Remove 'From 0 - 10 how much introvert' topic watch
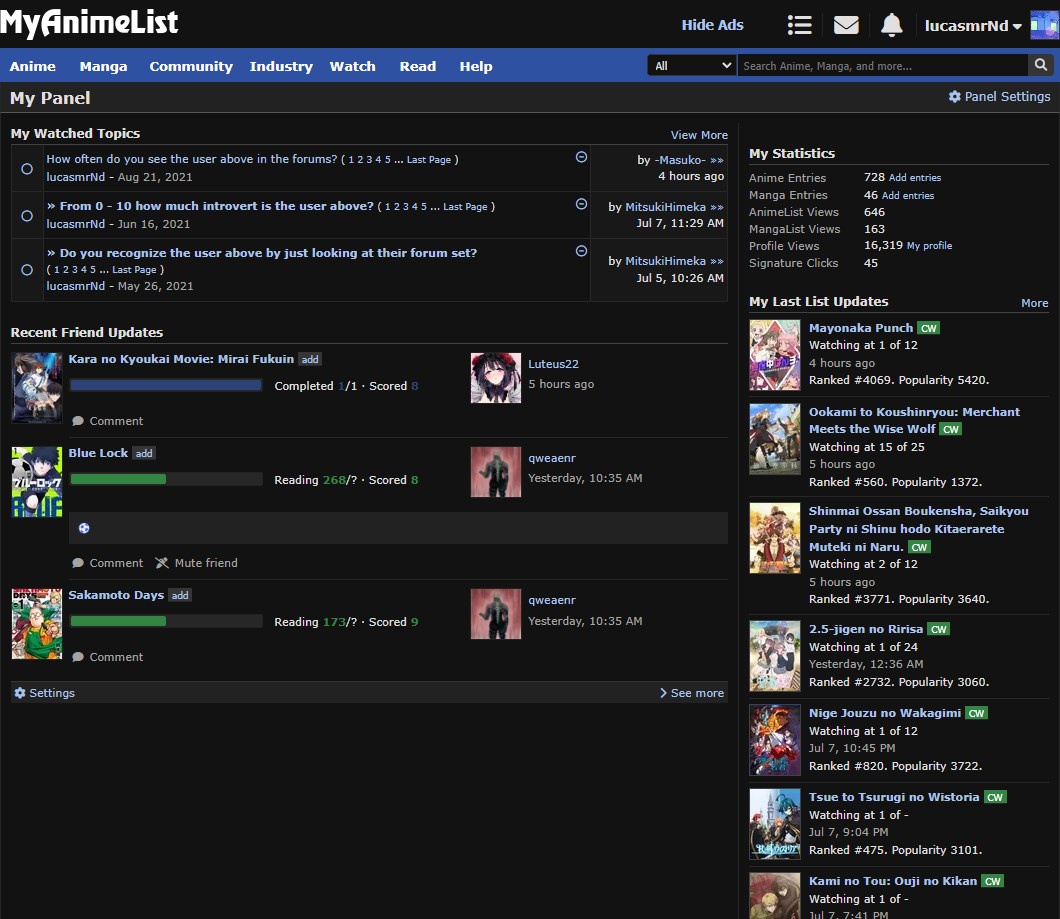Image resolution: width=1060 pixels, height=919 pixels. 581,204
